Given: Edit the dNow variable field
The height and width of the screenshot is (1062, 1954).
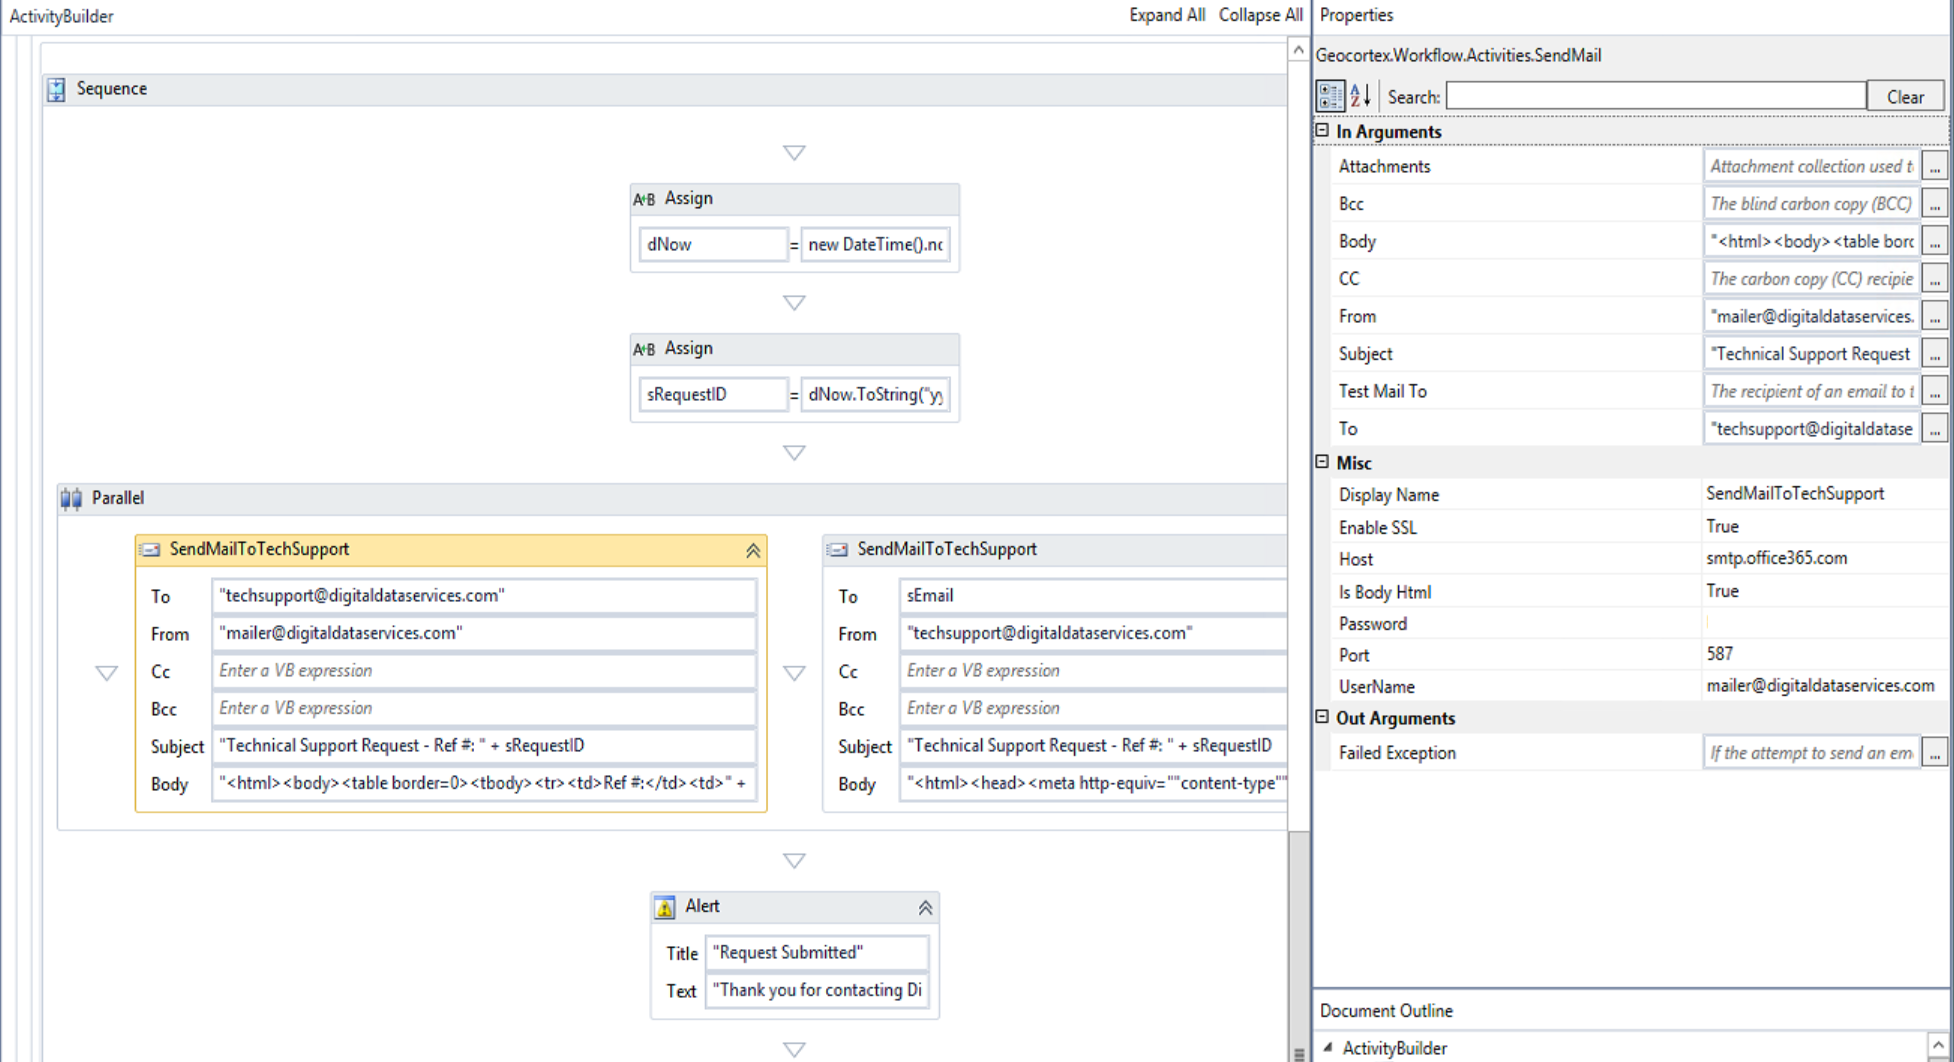Looking at the screenshot, I should (713, 245).
